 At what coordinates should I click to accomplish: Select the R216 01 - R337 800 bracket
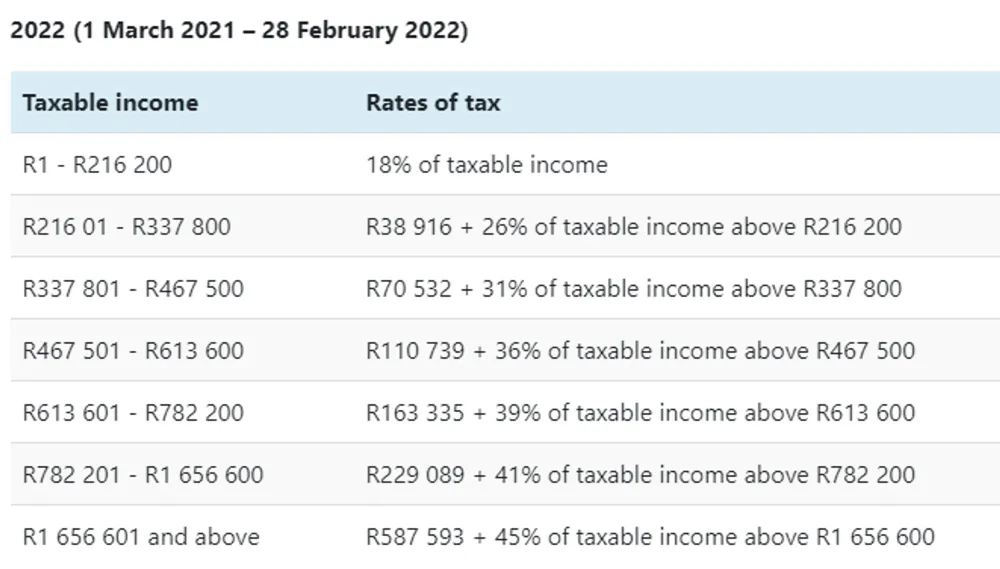pyautogui.click(x=126, y=226)
